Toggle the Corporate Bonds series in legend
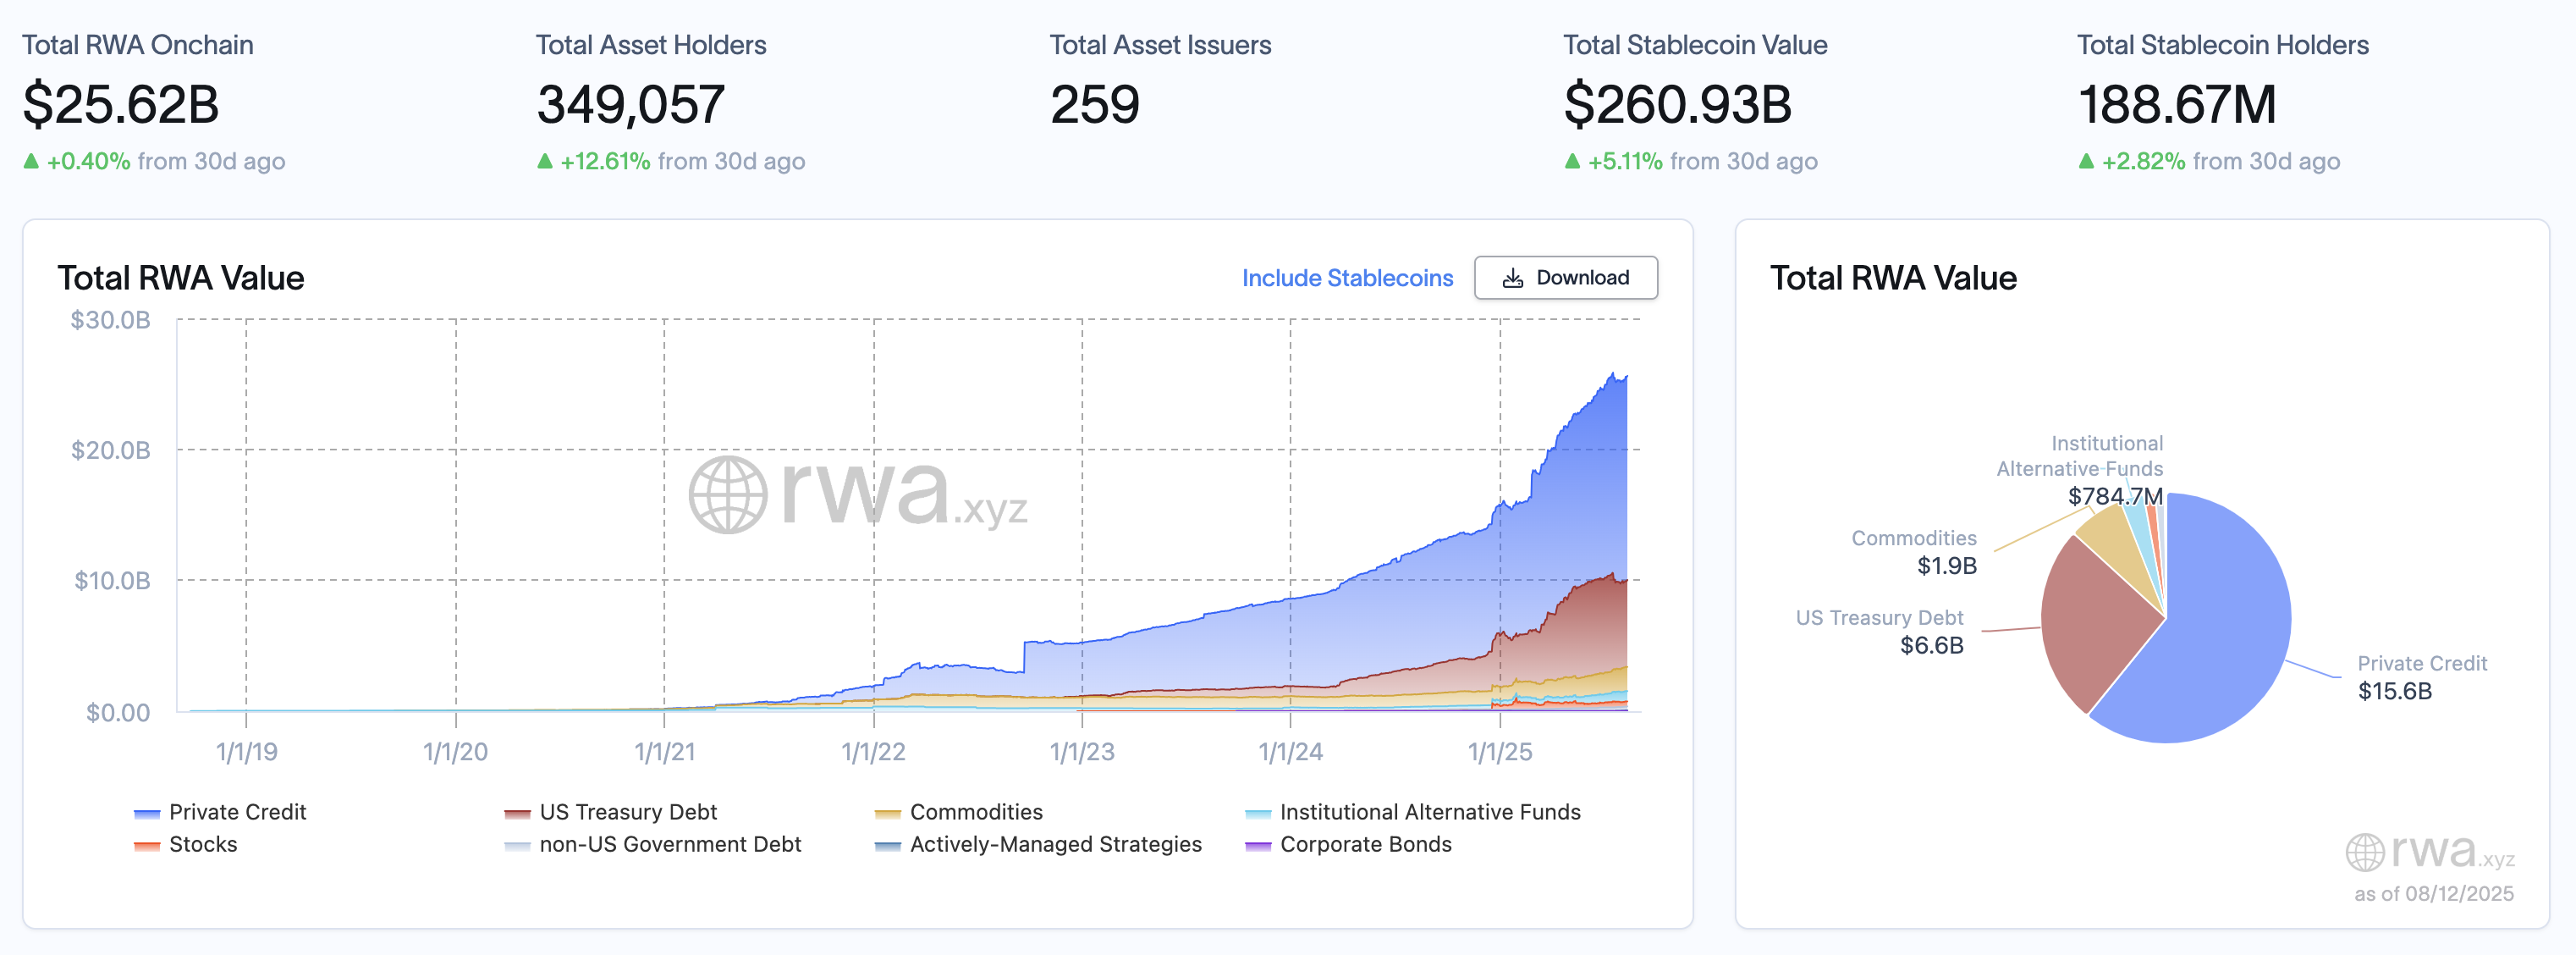This screenshot has width=2576, height=955. click(1365, 845)
